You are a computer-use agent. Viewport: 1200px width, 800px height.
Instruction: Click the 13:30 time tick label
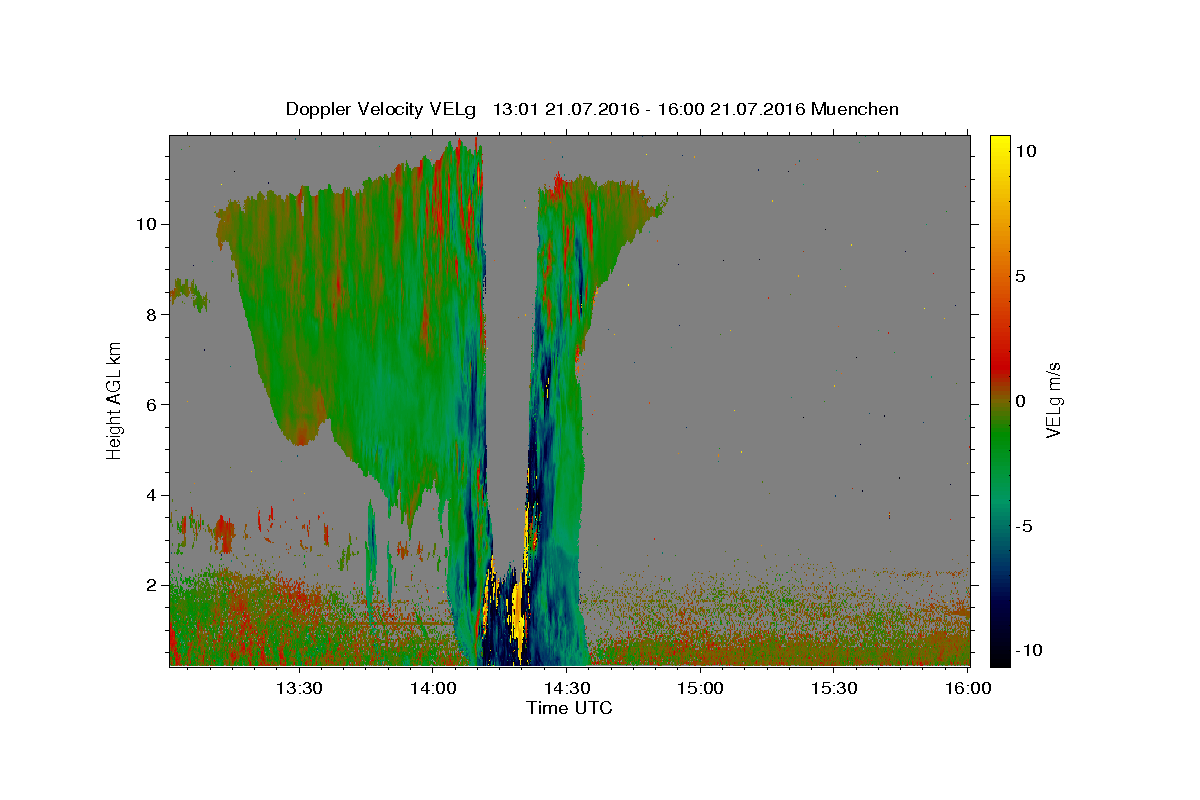click(299, 688)
